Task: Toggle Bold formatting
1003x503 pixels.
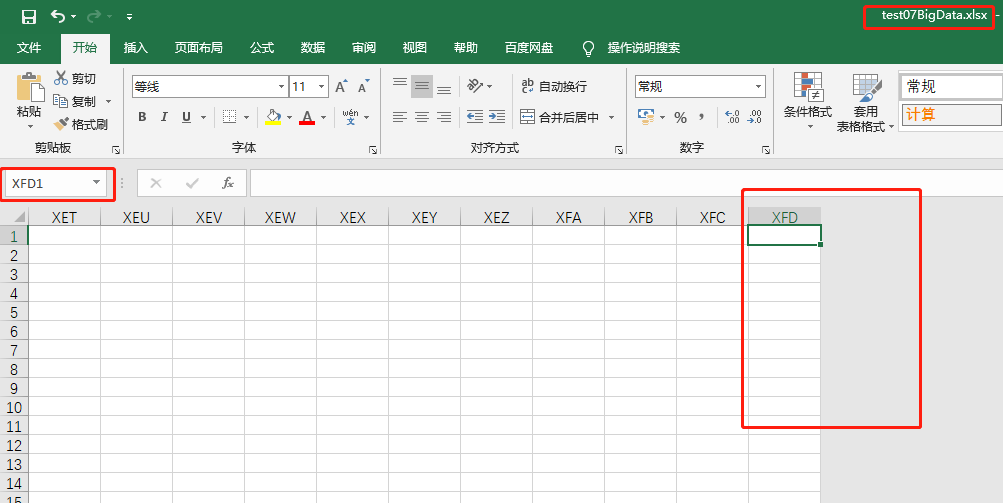Action: pos(142,117)
